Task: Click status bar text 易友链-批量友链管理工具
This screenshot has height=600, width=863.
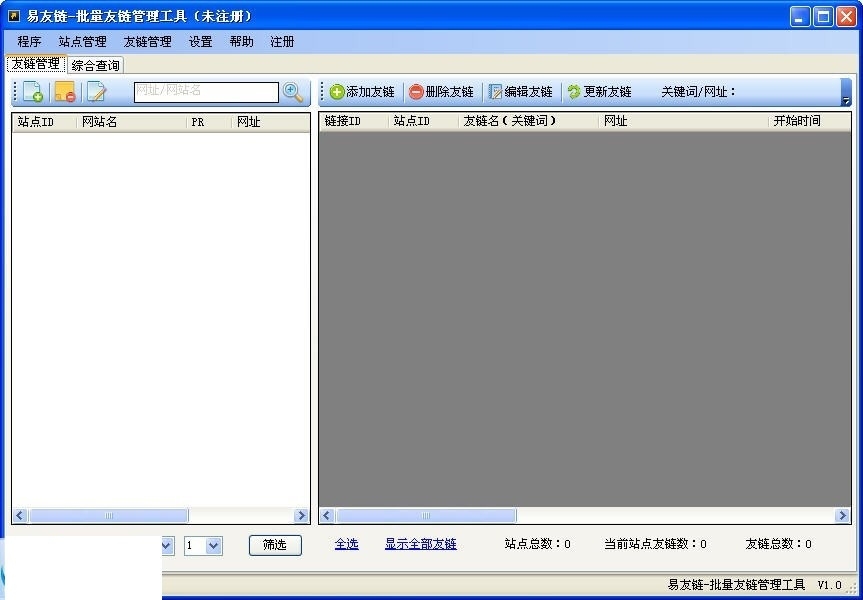Action: [x=736, y=585]
